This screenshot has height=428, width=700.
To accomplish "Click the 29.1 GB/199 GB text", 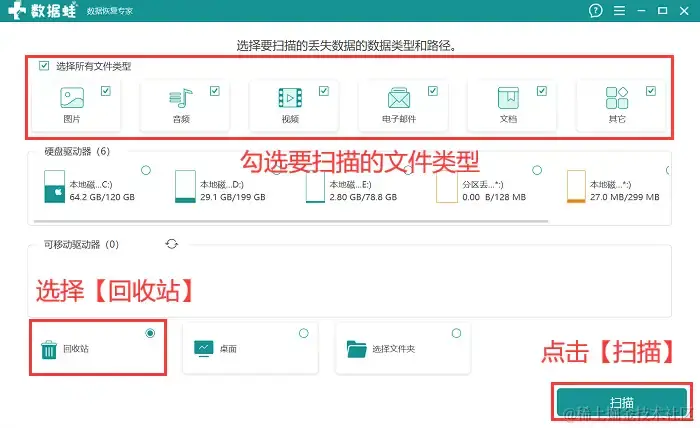I will [233, 197].
